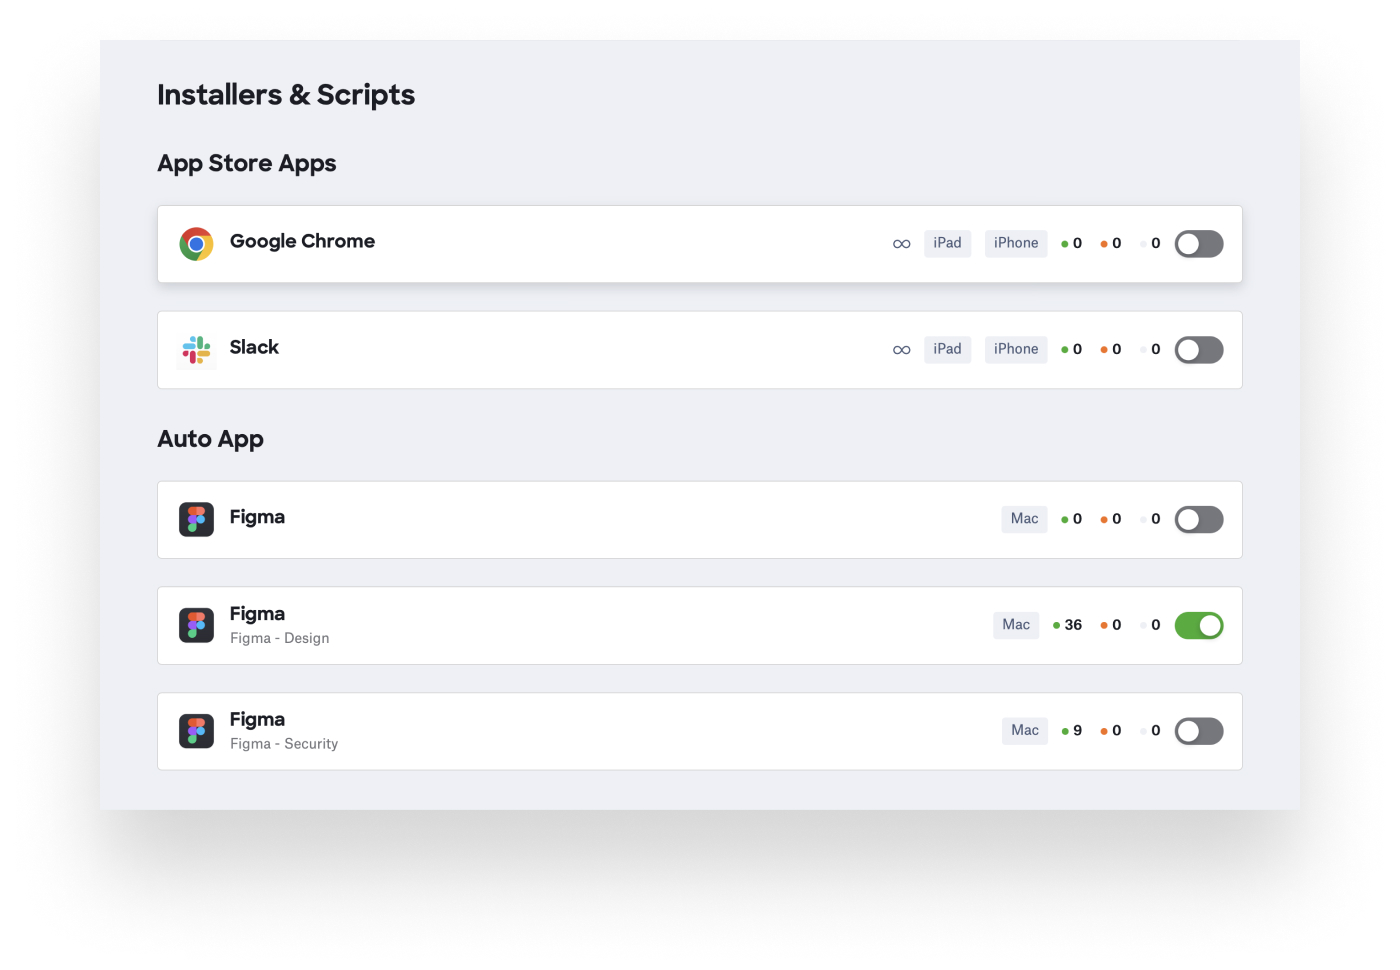Click the Figma - Security app icon
Viewport: 1400px width, 970px height.
pyautogui.click(x=196, y=732)
